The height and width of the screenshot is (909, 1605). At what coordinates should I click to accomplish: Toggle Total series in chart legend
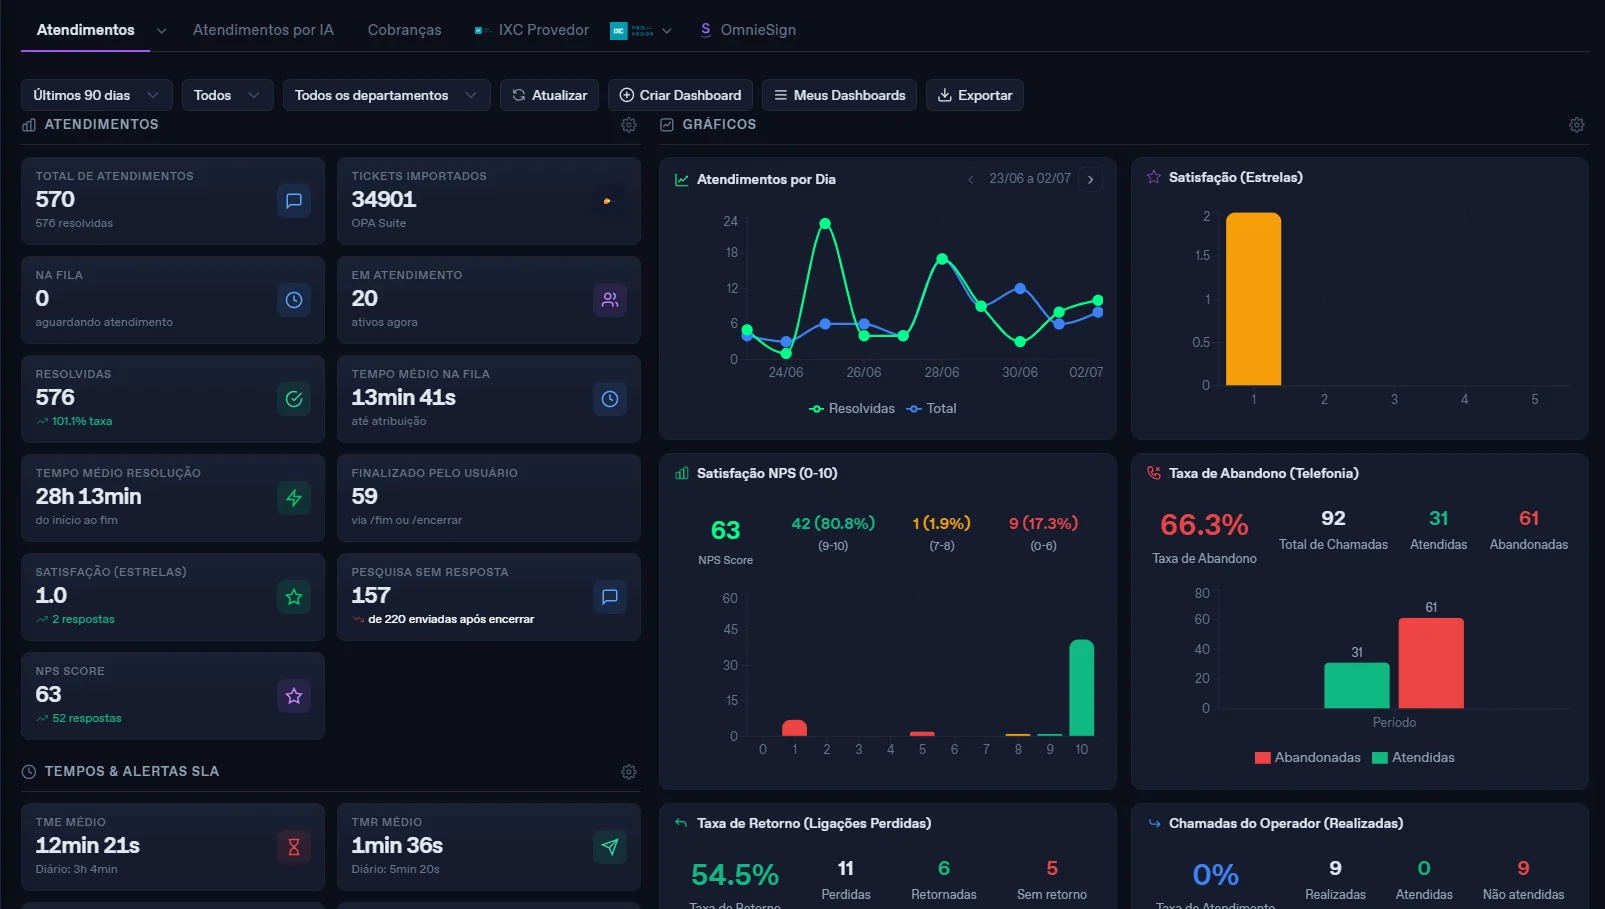tap(931, 409)
